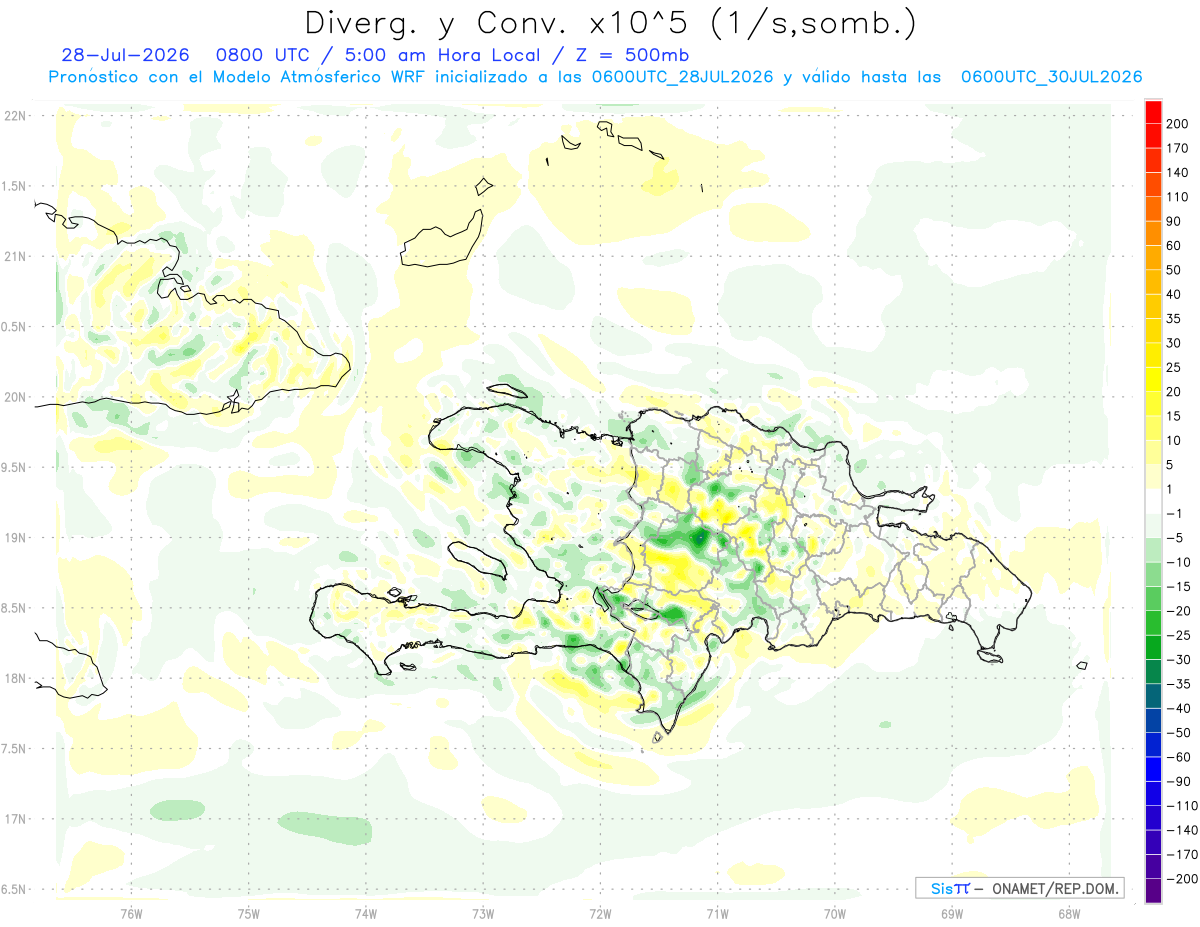This screenshot has height=927, width=1200.
Task: Click the latitude label '18N'
Action: click(15, 678)
